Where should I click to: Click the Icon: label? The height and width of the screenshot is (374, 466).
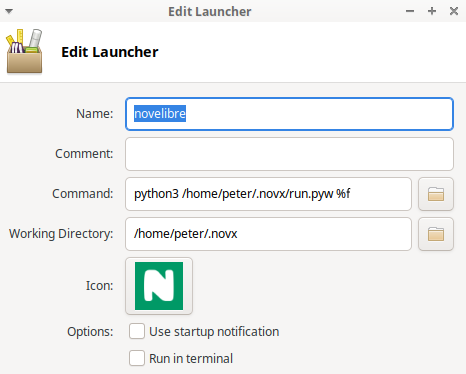click(99, 286)
